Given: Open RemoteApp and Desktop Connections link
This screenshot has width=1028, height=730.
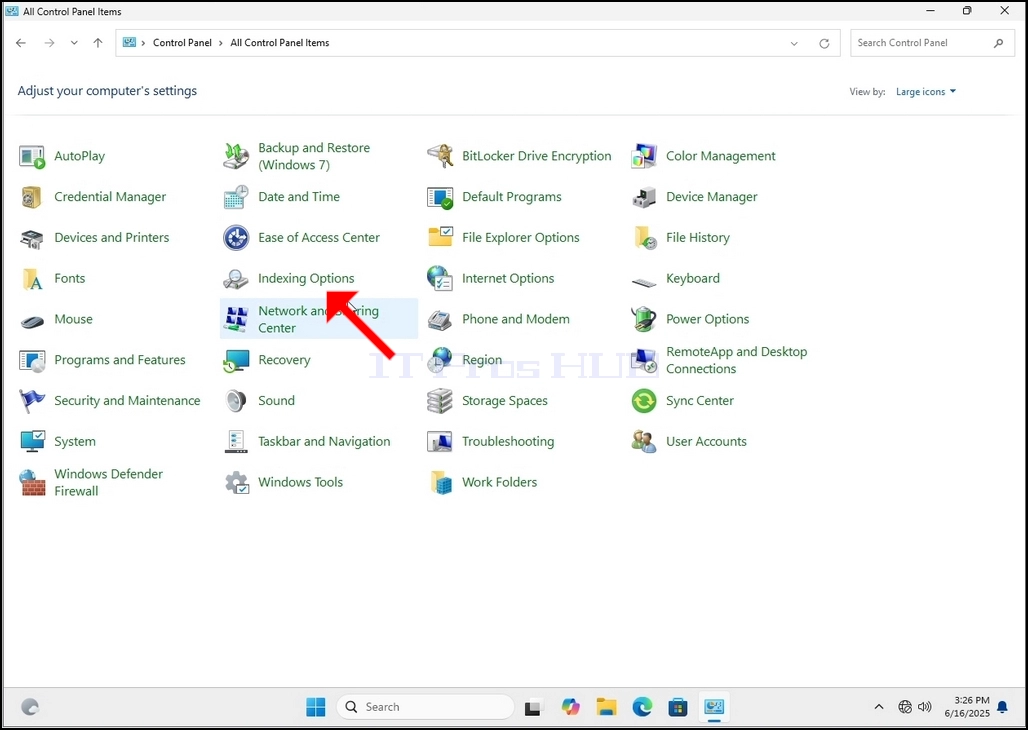Looking at the screenshot, I should coord(736,360).
